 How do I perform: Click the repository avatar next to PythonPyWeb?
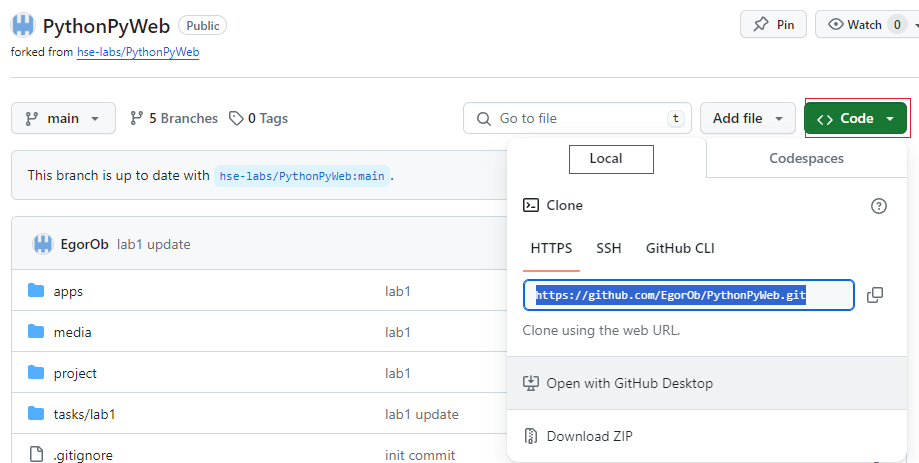(x=23, y=25)
